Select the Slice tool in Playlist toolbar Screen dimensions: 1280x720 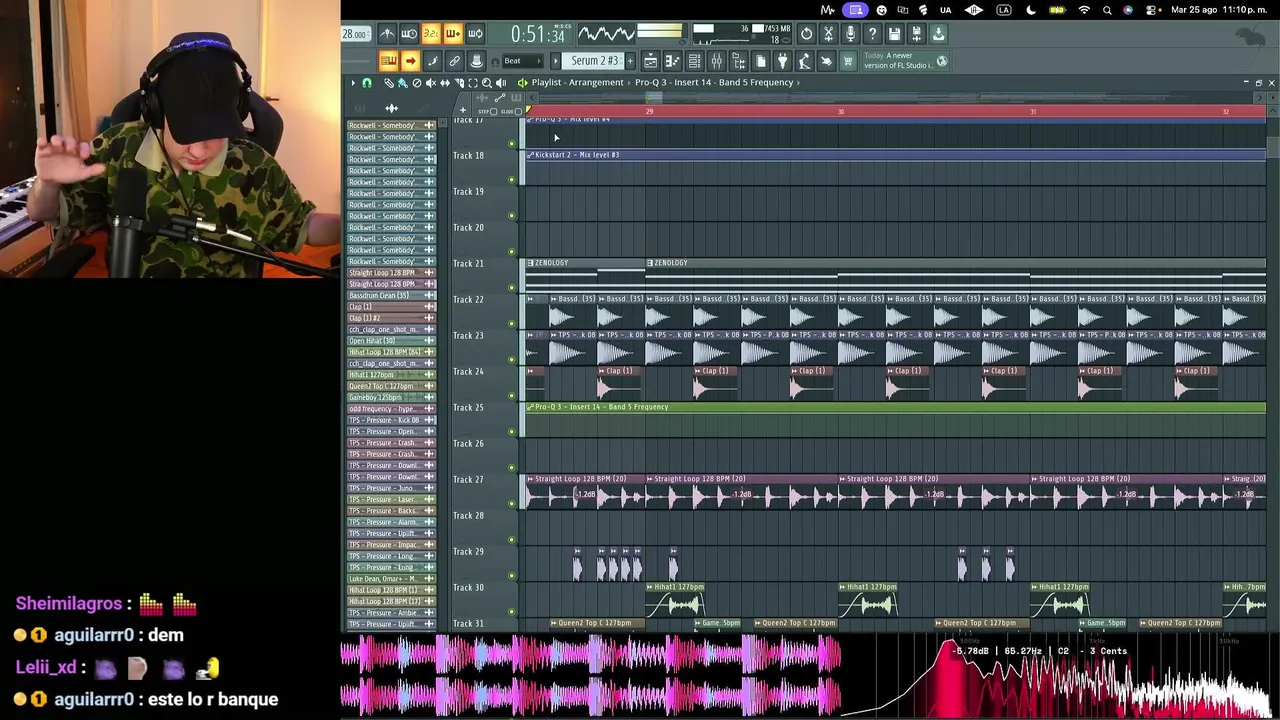(459, 83)
